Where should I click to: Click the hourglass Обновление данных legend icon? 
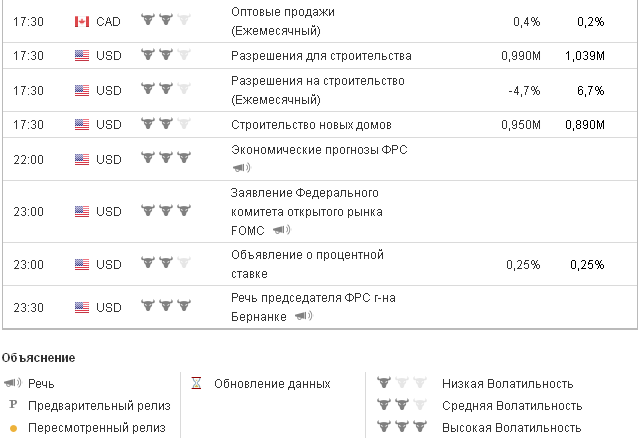(197, 383)
